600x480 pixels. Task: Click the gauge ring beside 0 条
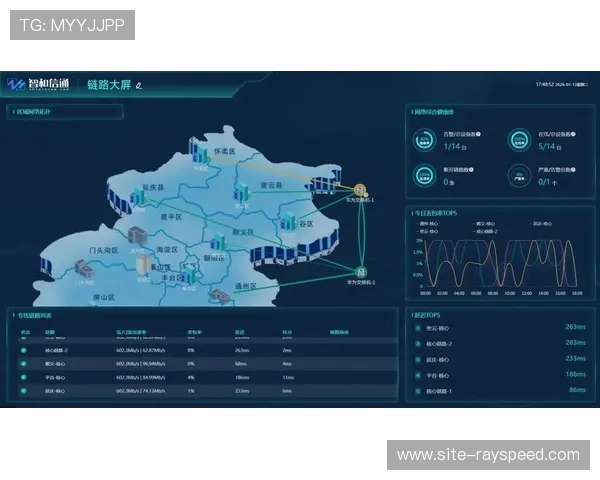[x=424, y=176]
